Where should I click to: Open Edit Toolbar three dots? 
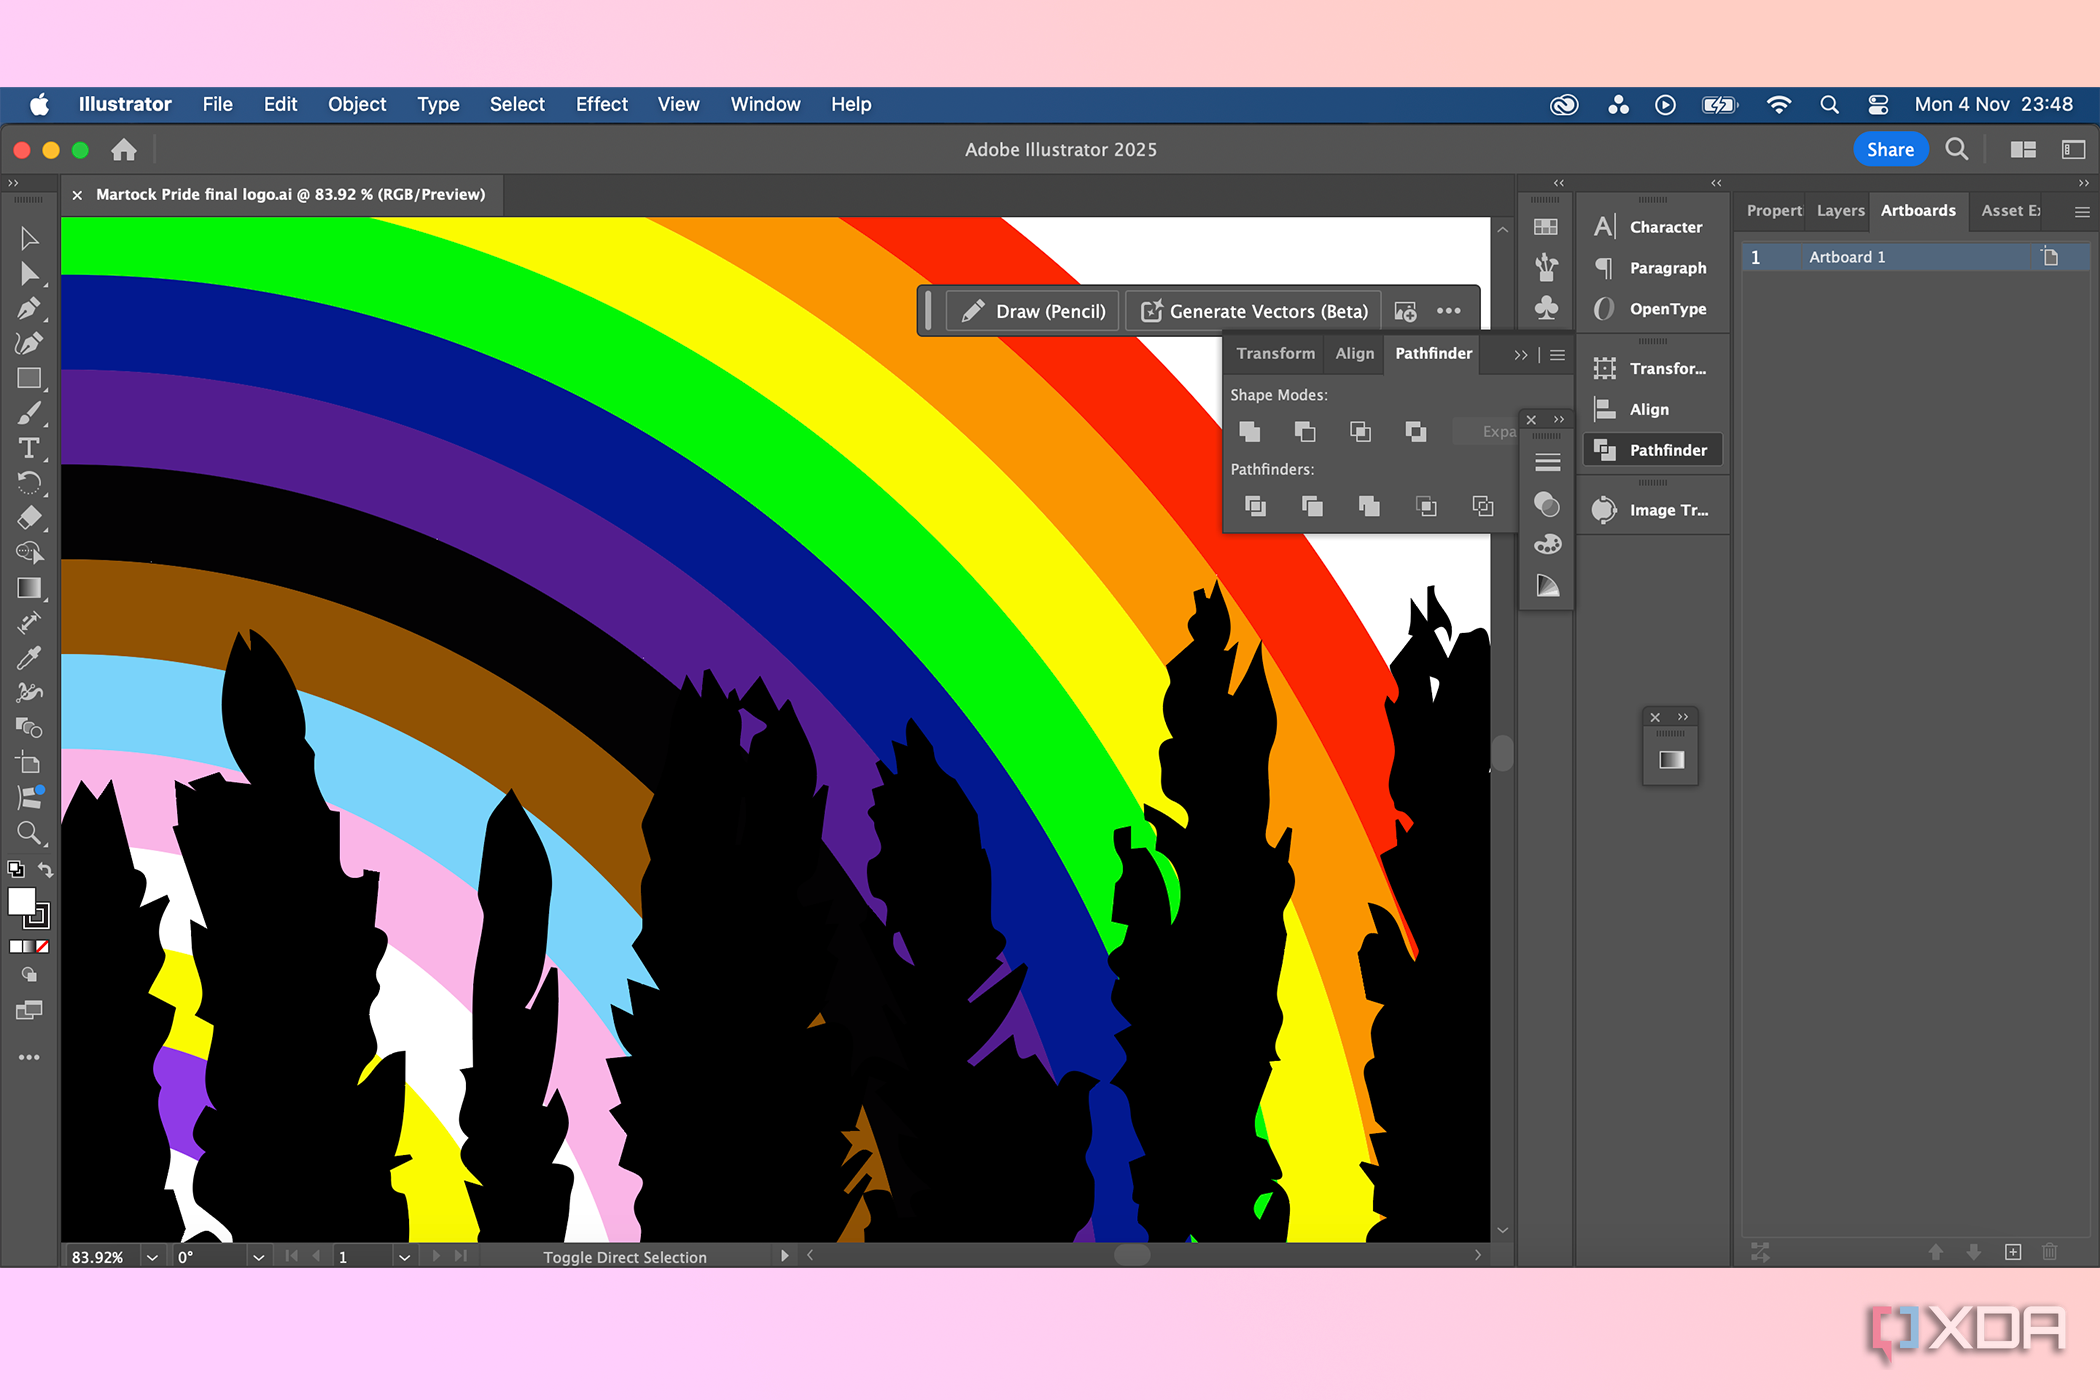[x=29, y=1057]
